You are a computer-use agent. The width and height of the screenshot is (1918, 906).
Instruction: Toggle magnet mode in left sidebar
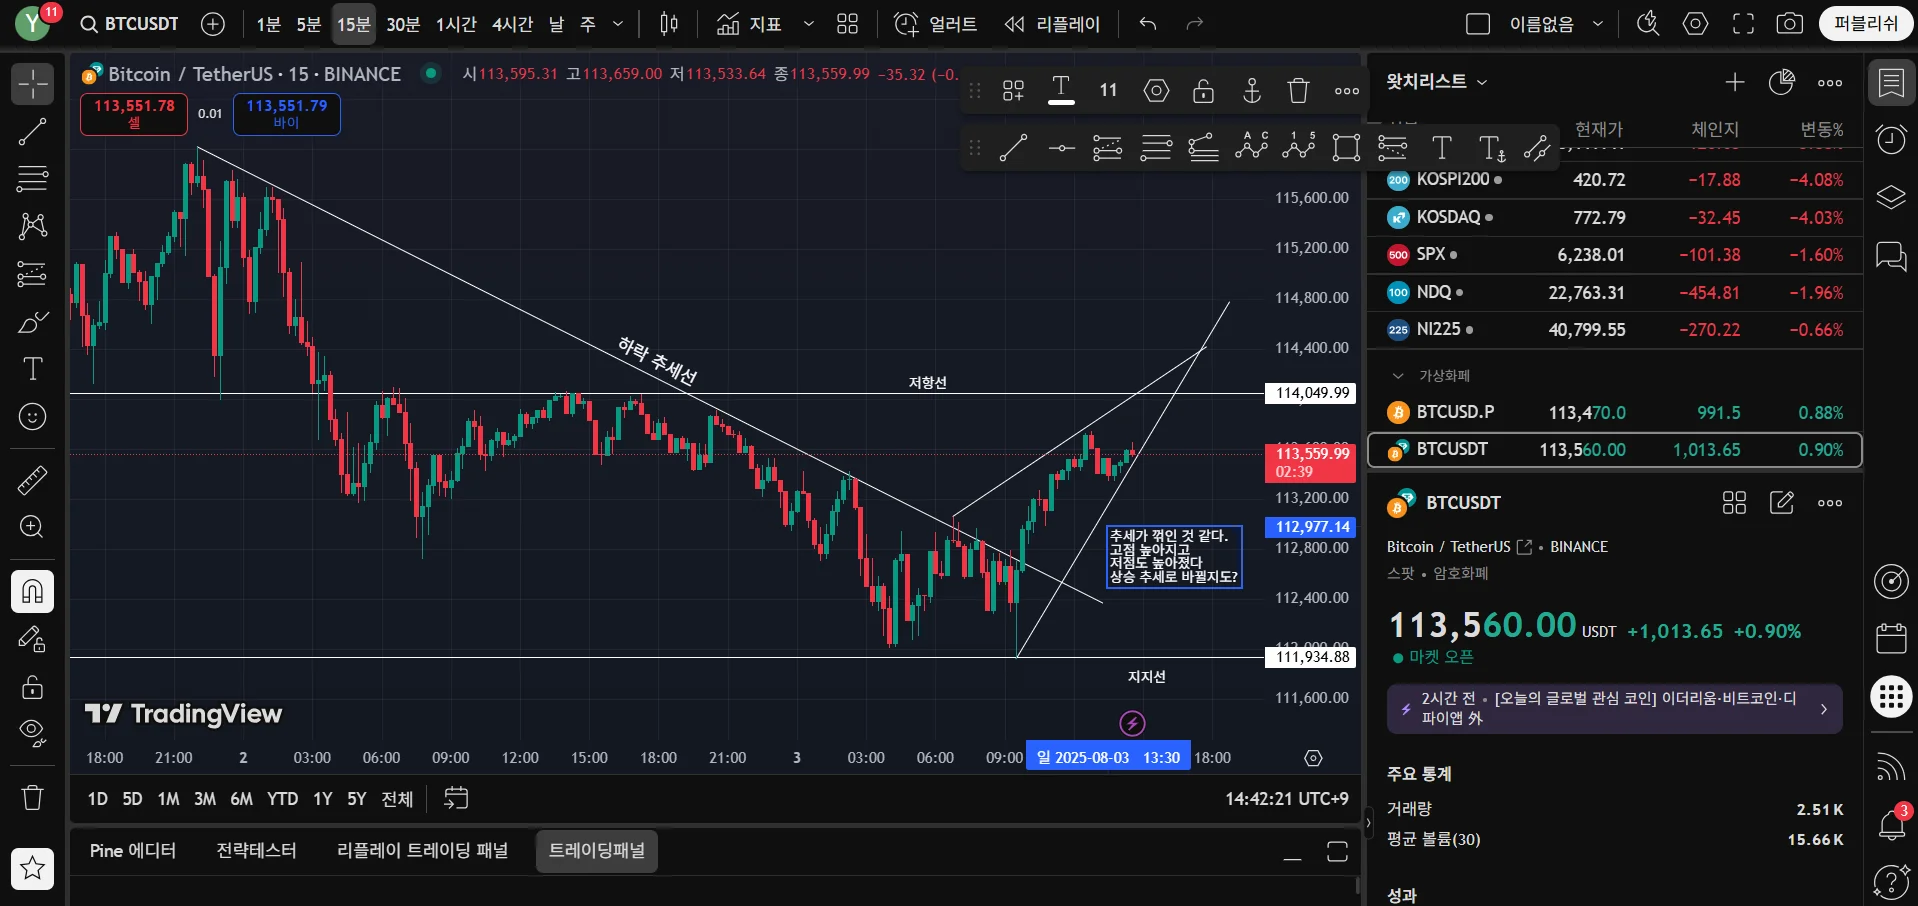tap(32, 591)
